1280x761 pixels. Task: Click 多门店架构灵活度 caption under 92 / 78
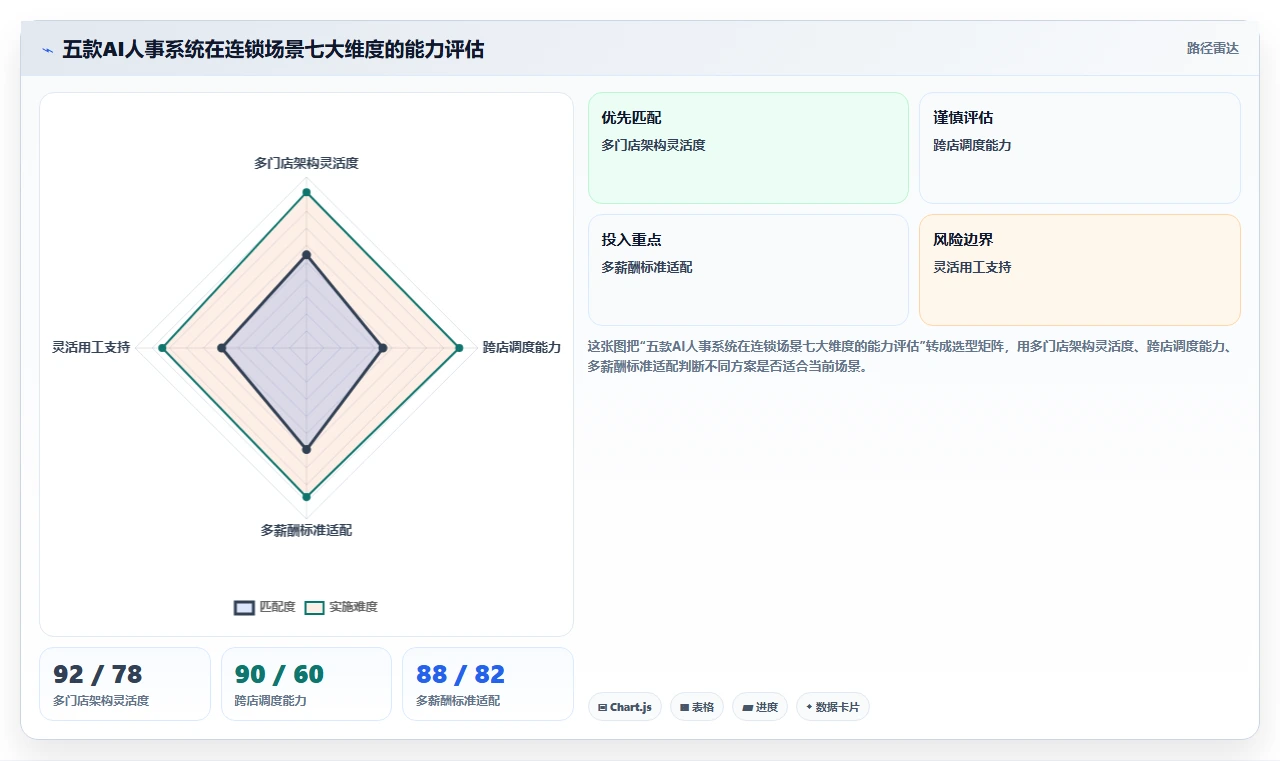coord(101,701)
